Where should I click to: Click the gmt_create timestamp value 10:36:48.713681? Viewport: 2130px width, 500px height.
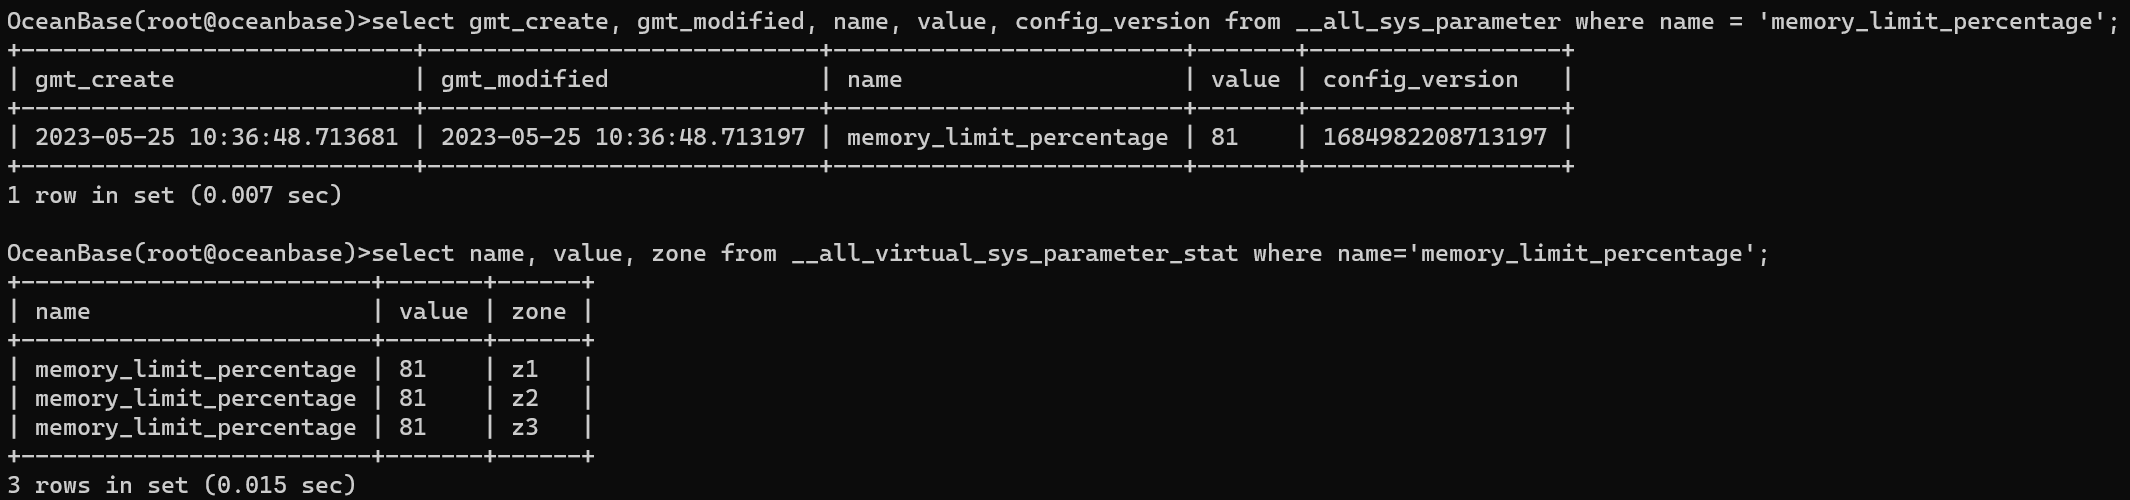tap(293, 138)
